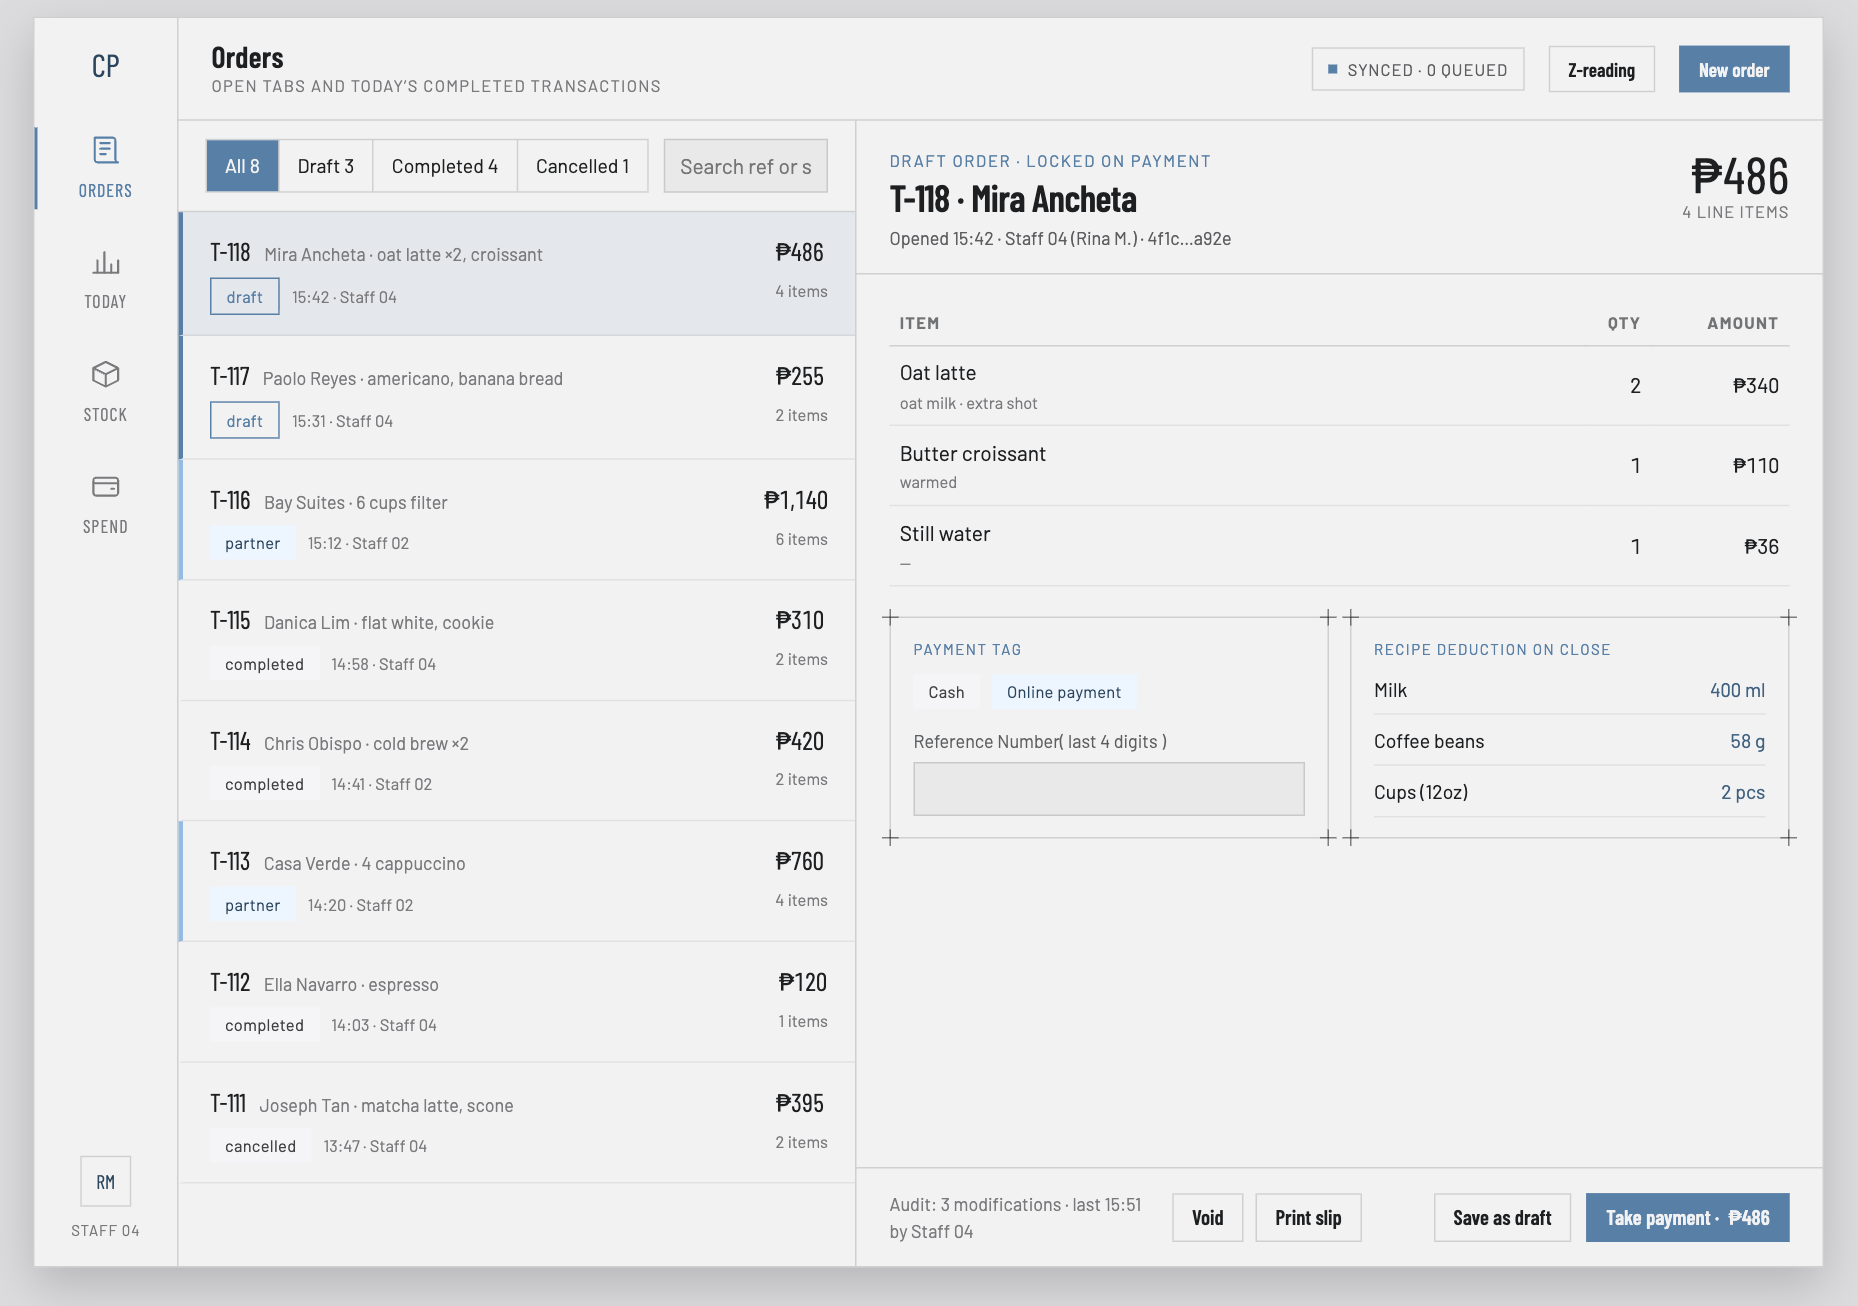Click the Print slip button
The width and height of the screenshot is (1858, 1306).
click(x=1308, y=1217)
